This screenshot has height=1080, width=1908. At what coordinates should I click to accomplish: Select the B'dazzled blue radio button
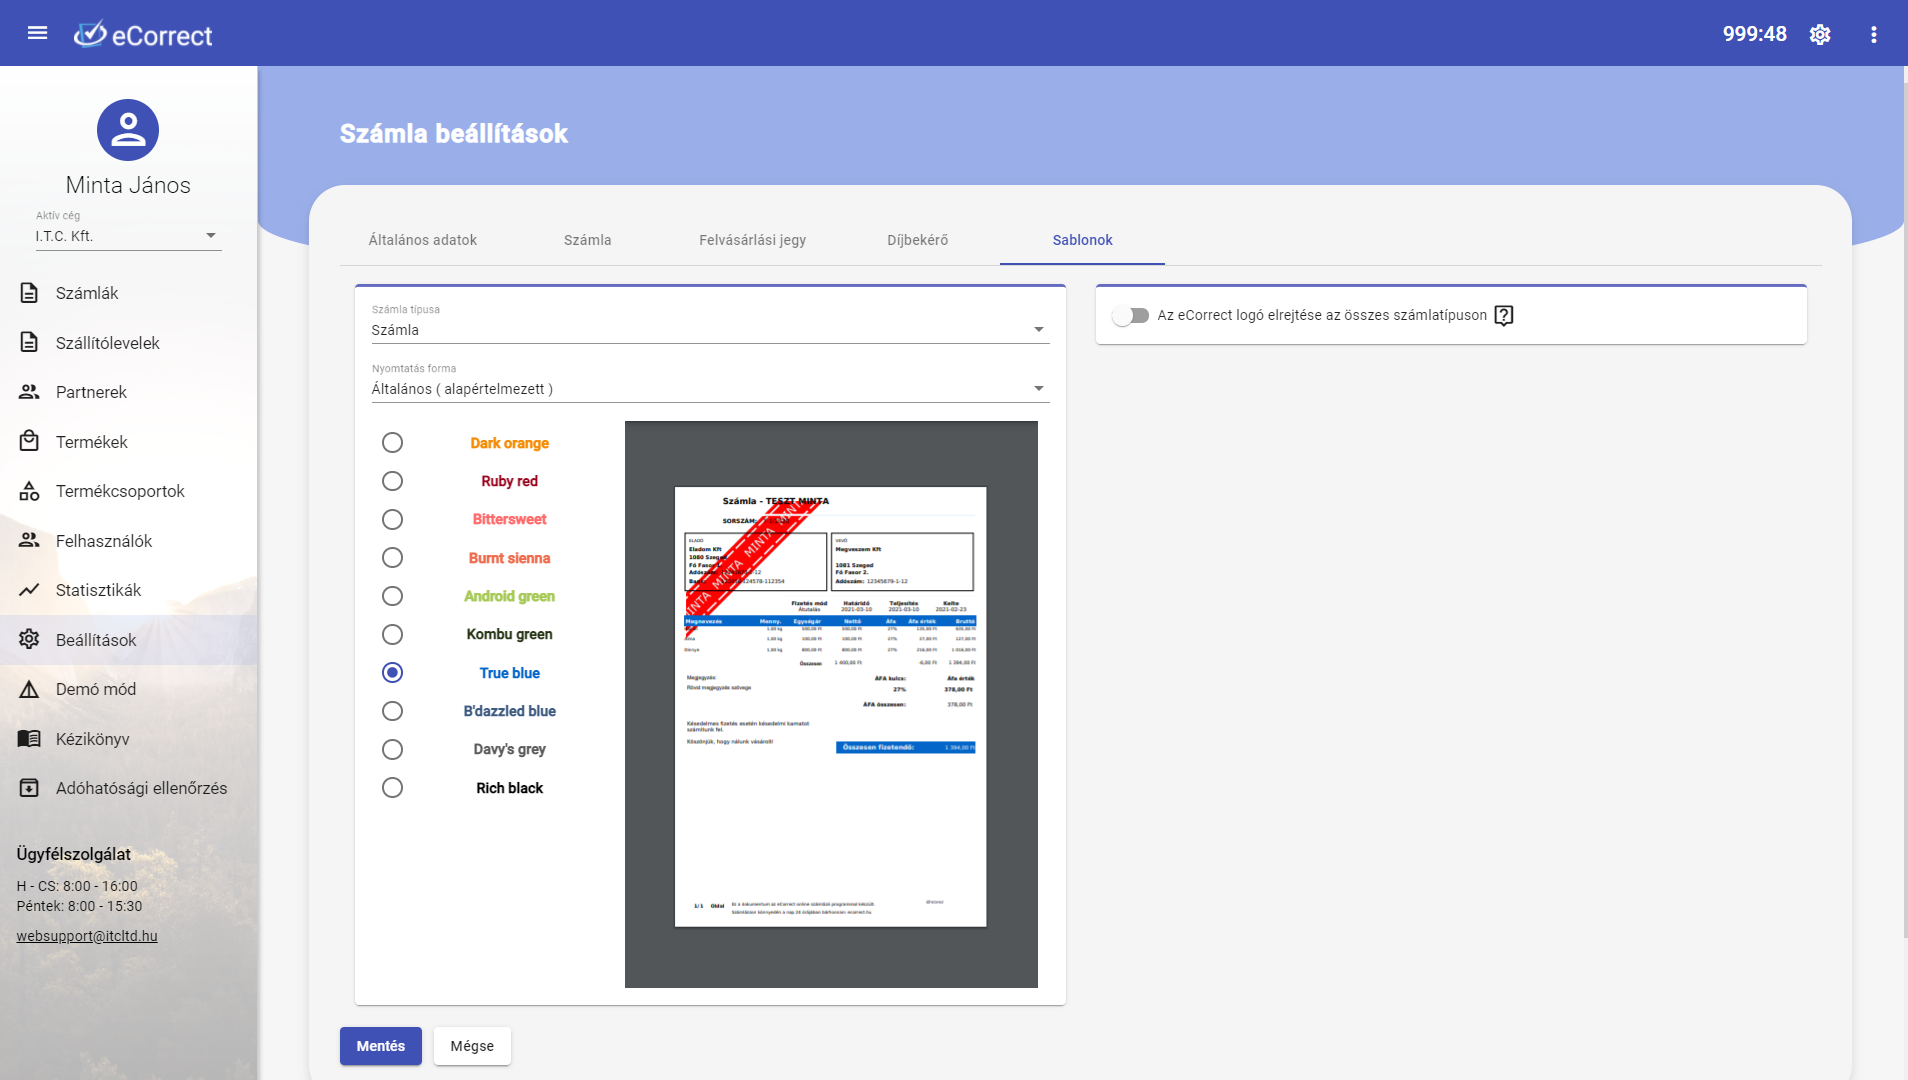(x=392, y=711)
